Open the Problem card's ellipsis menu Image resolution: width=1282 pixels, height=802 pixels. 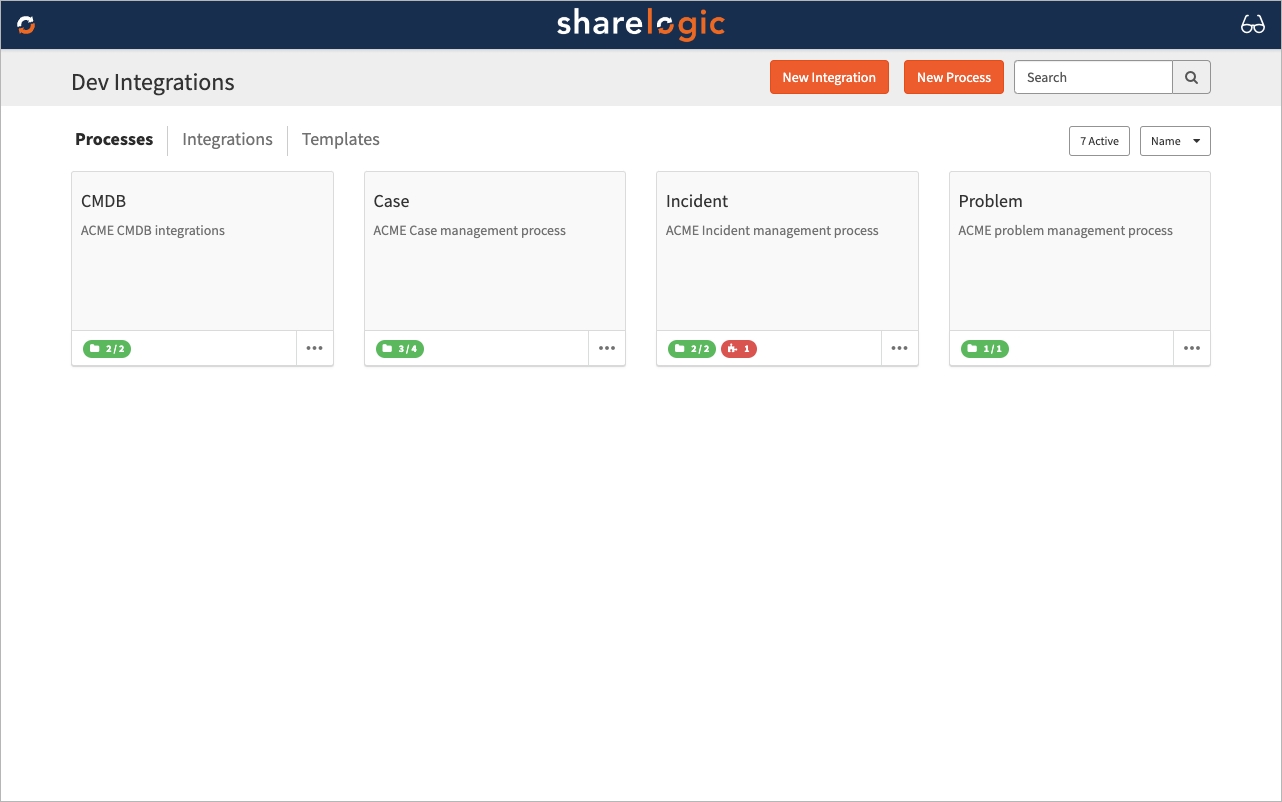click(1191, 348)
